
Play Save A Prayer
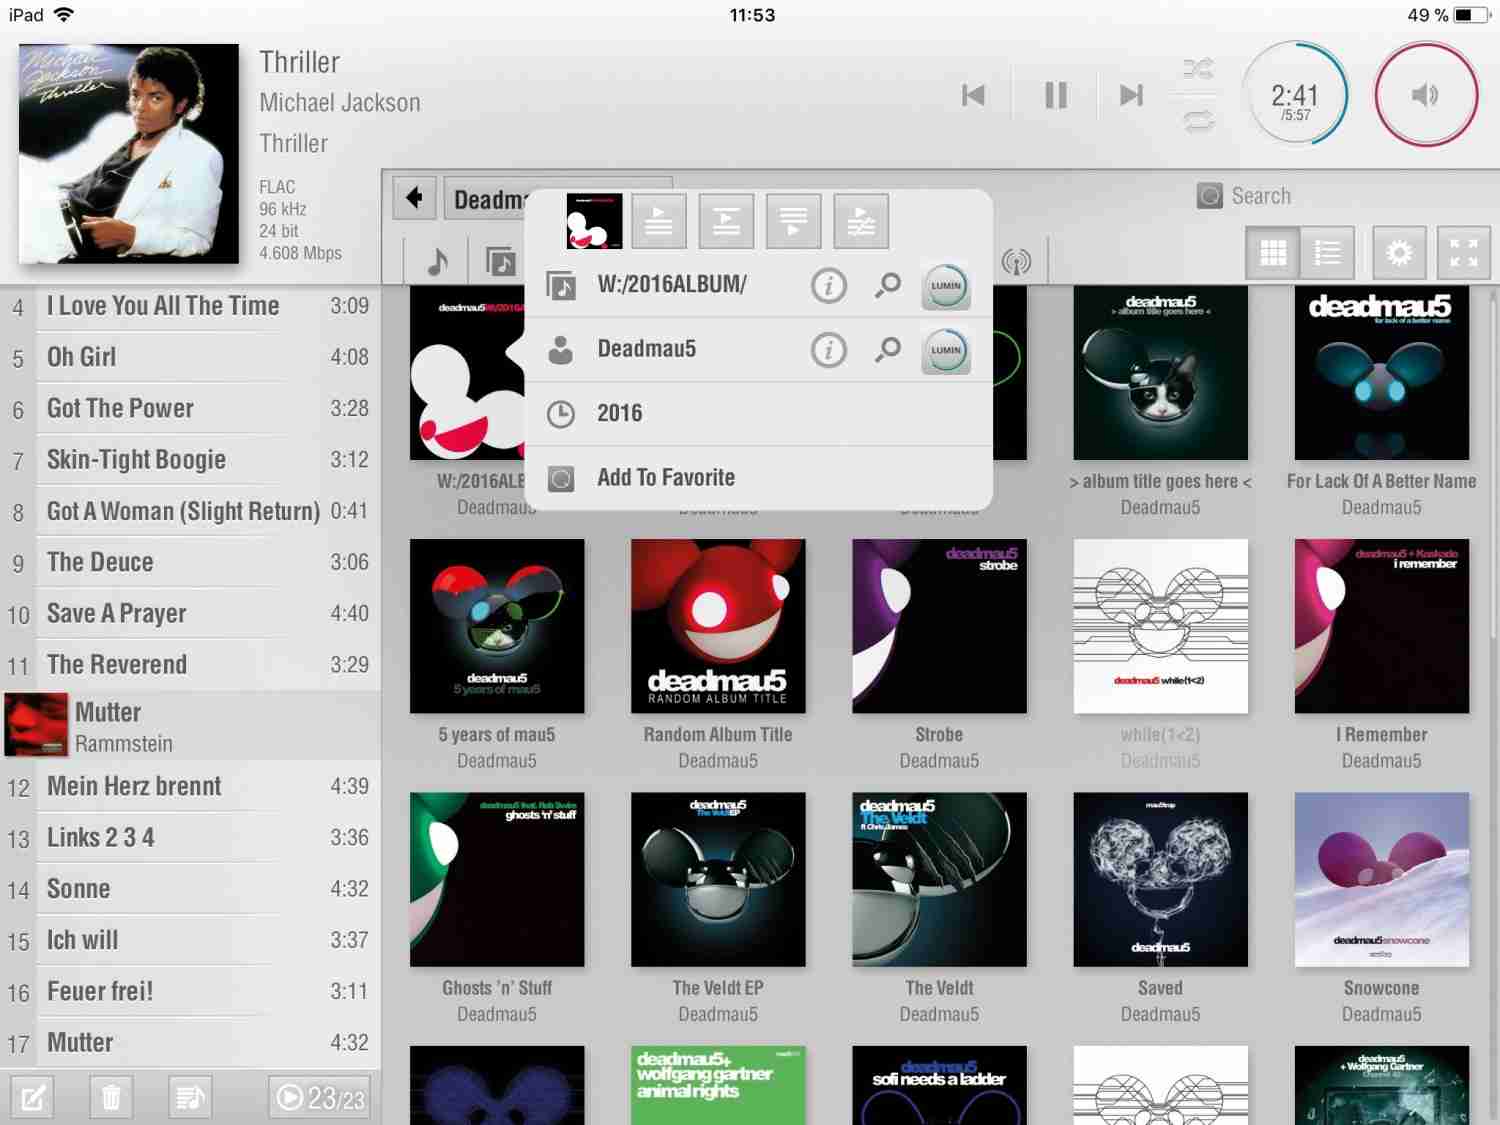click(190, 613)
